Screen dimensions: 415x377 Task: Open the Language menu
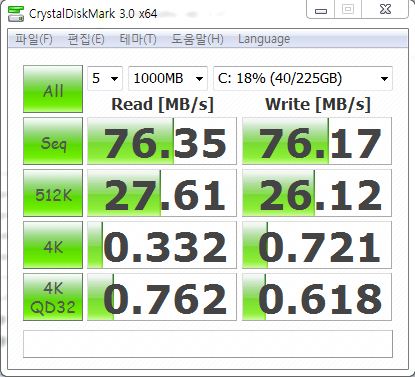pos(264,39)
